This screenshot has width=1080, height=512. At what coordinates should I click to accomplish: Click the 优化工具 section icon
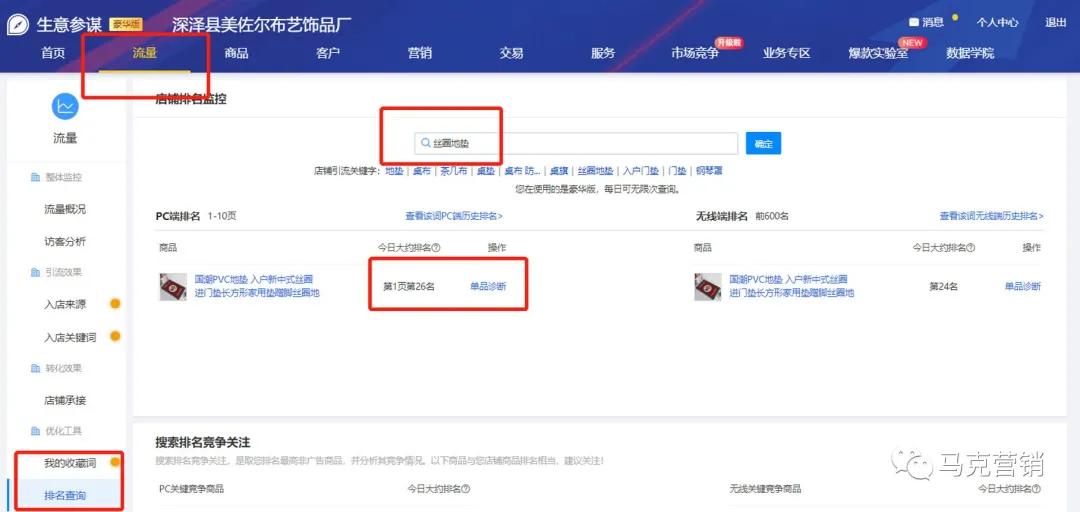click(35, 431)
